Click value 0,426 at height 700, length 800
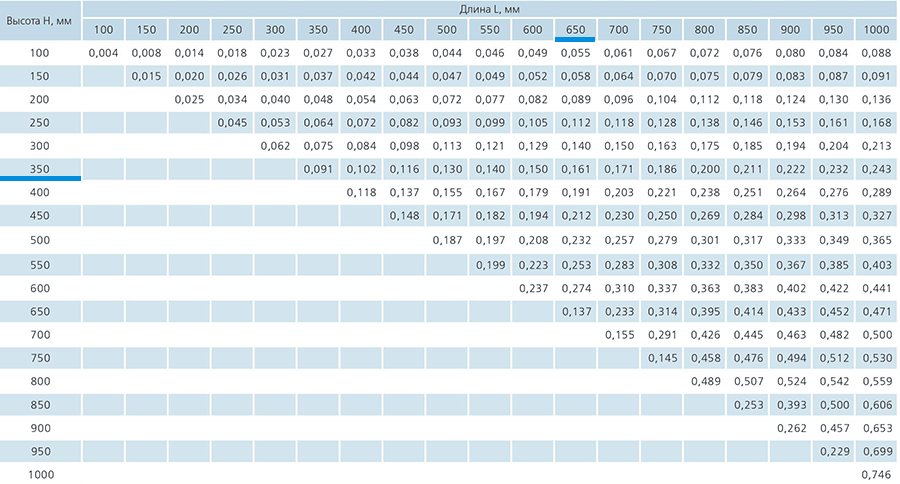The width and height of the screenshot is (900, 484). pyautogui.click(x=705, y=334)
